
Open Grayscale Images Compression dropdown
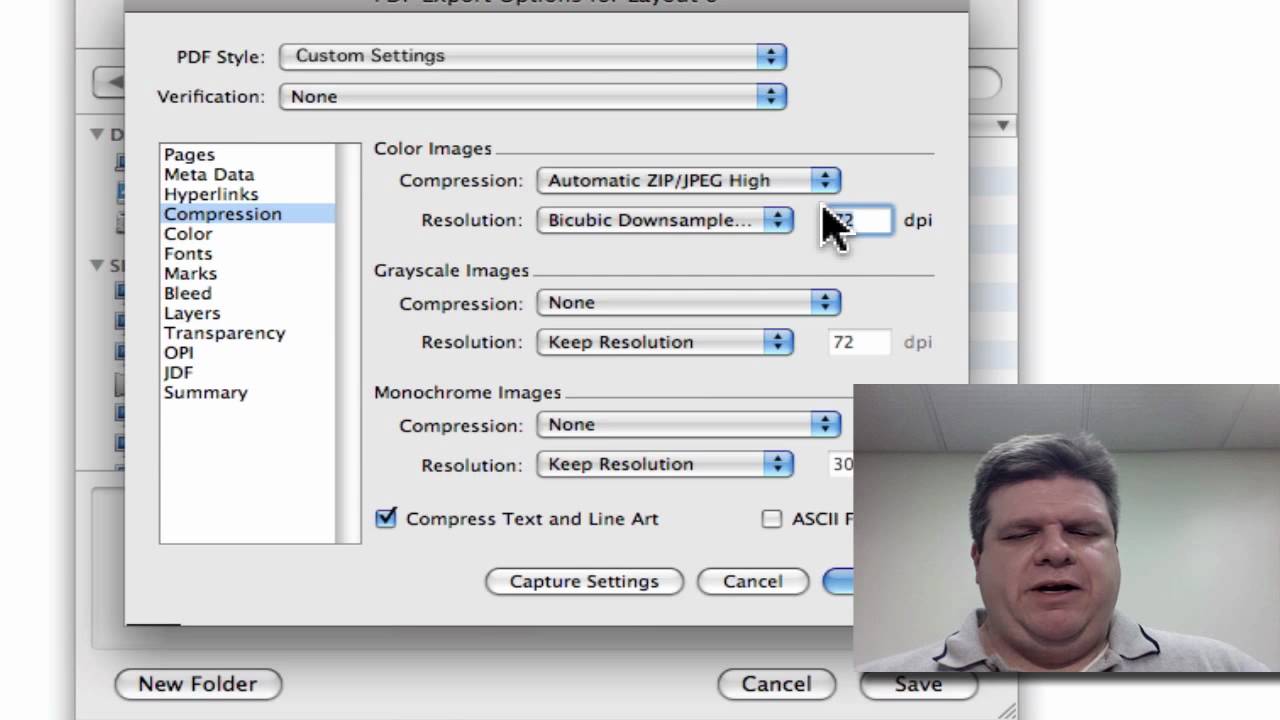tap(689, 302)
